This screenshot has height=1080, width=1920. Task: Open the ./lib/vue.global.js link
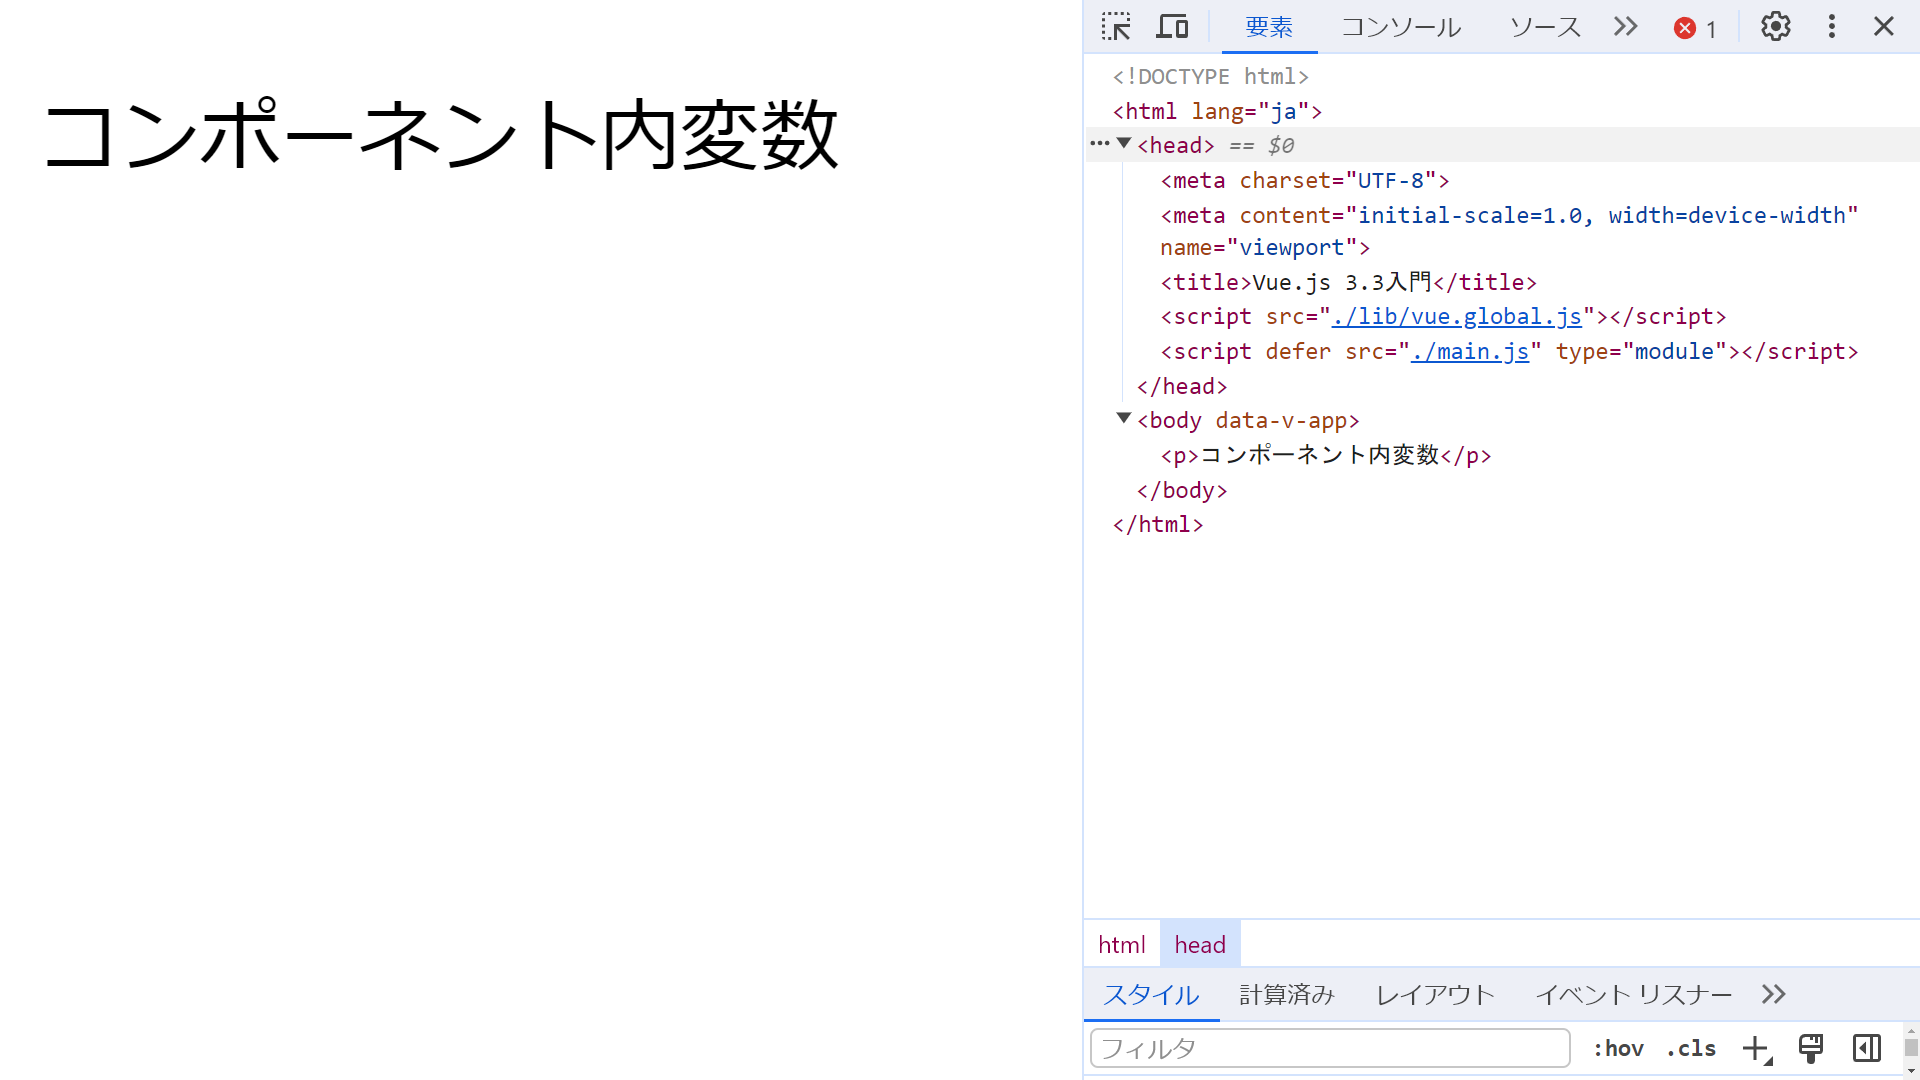tap(1457, 317)
